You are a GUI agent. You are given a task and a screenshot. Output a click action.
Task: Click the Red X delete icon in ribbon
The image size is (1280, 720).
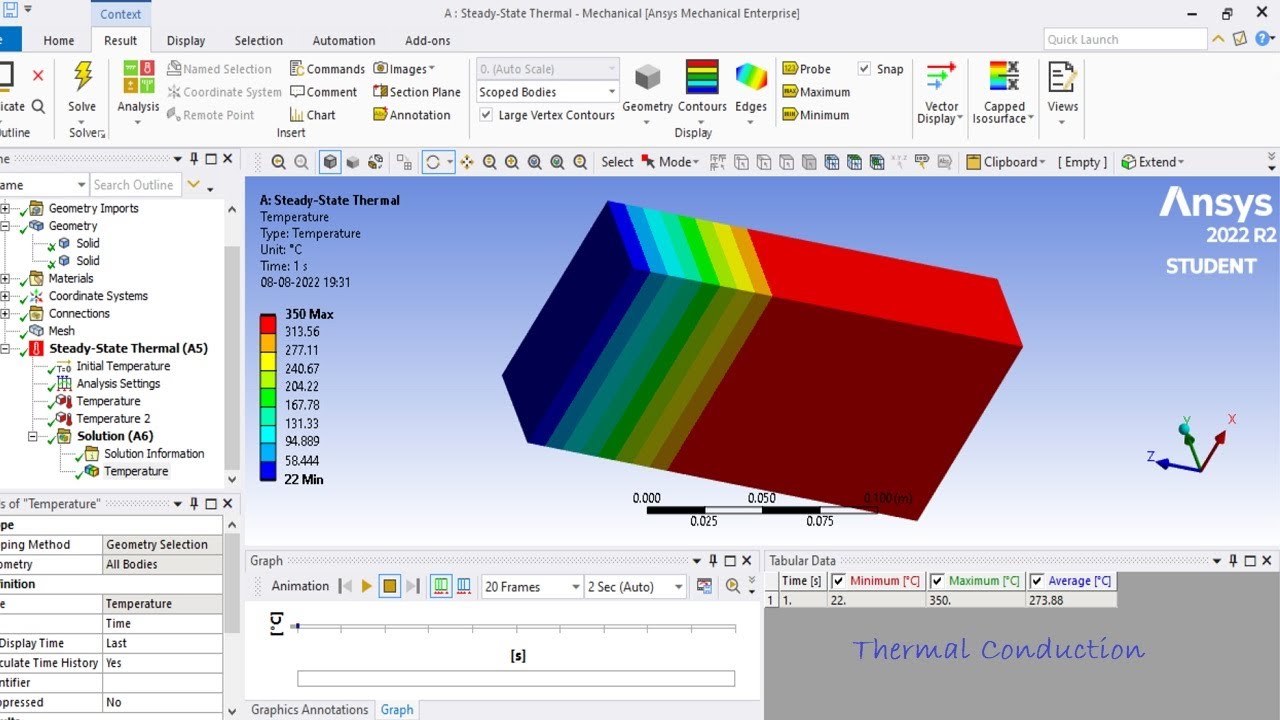click(x=38, y=76)
